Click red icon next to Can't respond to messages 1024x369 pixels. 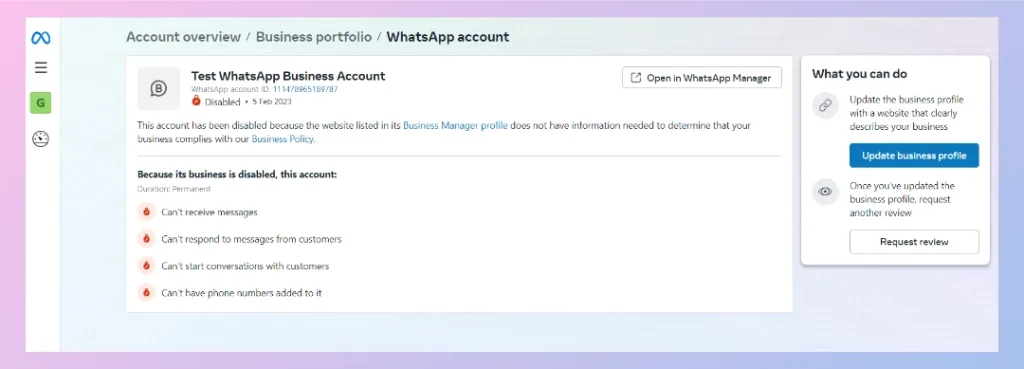(146, 239)
